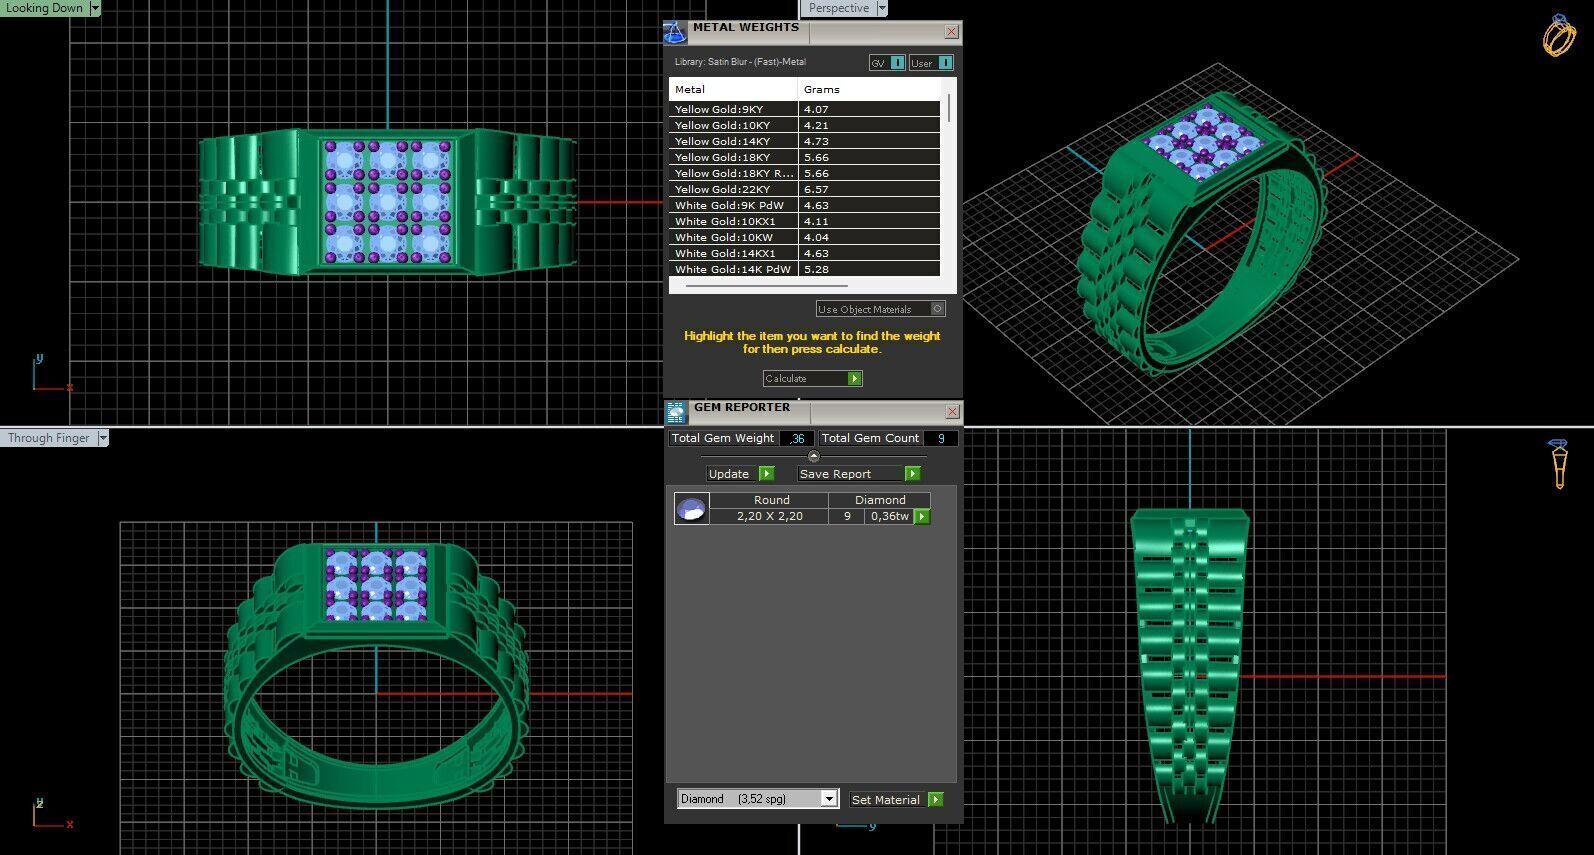Select the Yellow Gold:18KY R... row
The image size is (1594, 855).
pyautogui.click(x=804, y=173)
